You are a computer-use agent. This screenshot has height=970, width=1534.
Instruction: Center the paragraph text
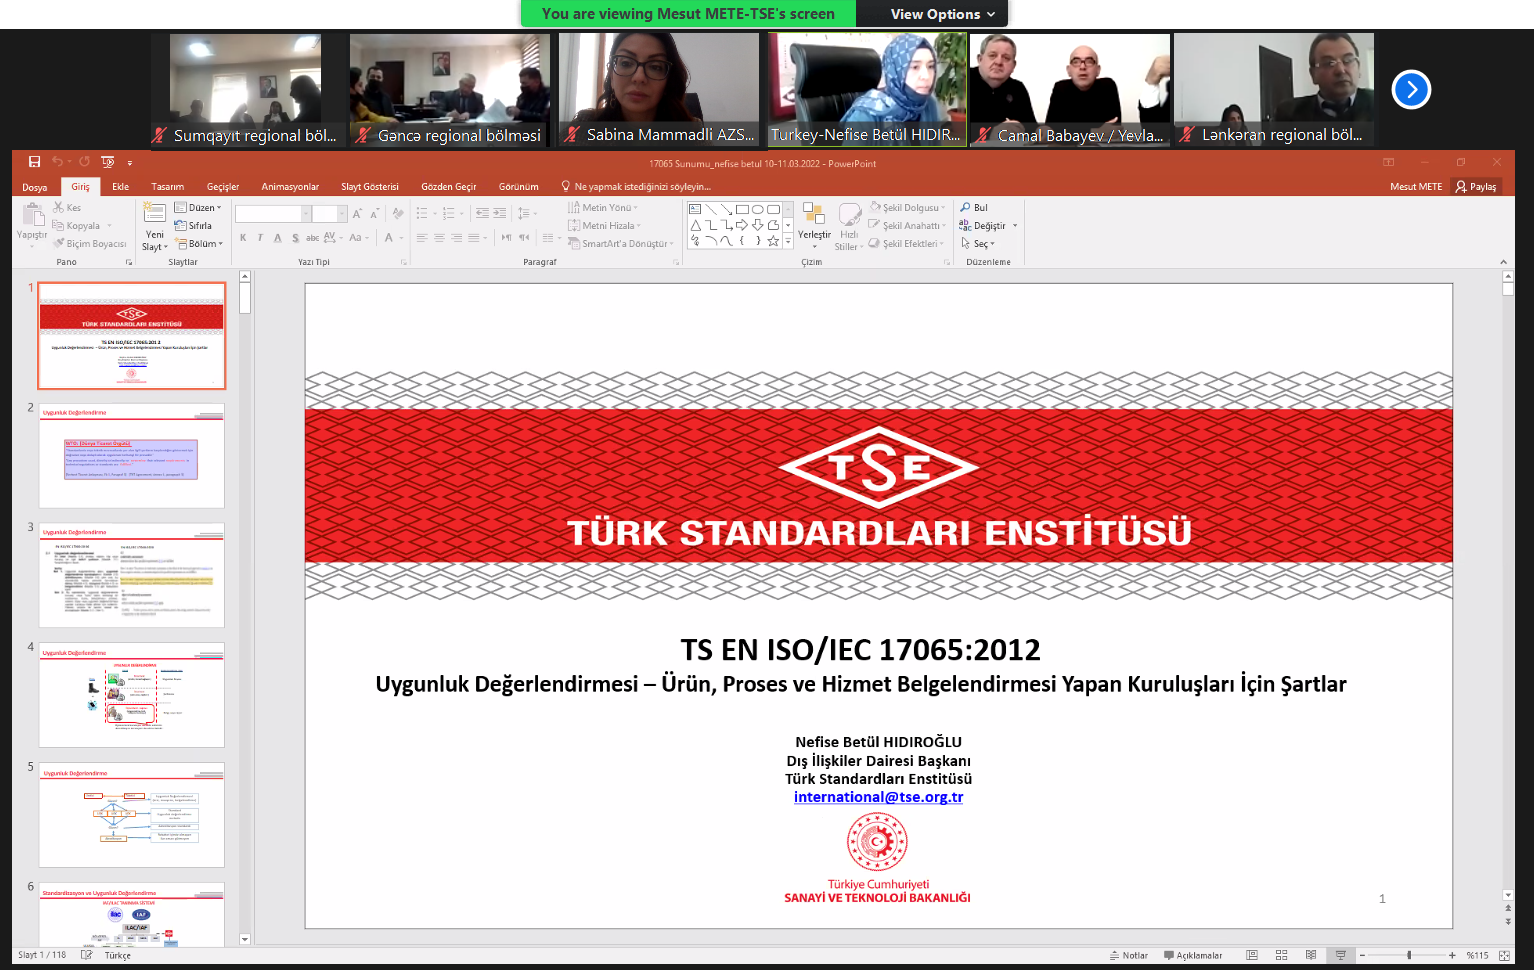tap(439, 238)
